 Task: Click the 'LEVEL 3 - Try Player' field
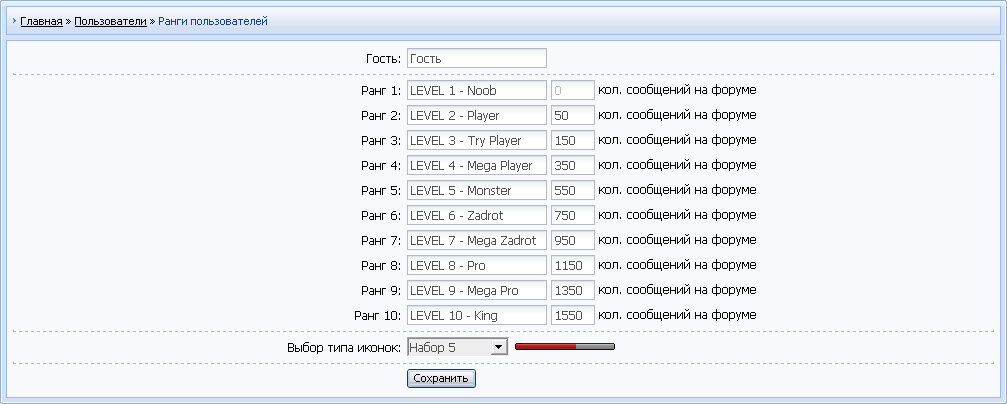476,140
